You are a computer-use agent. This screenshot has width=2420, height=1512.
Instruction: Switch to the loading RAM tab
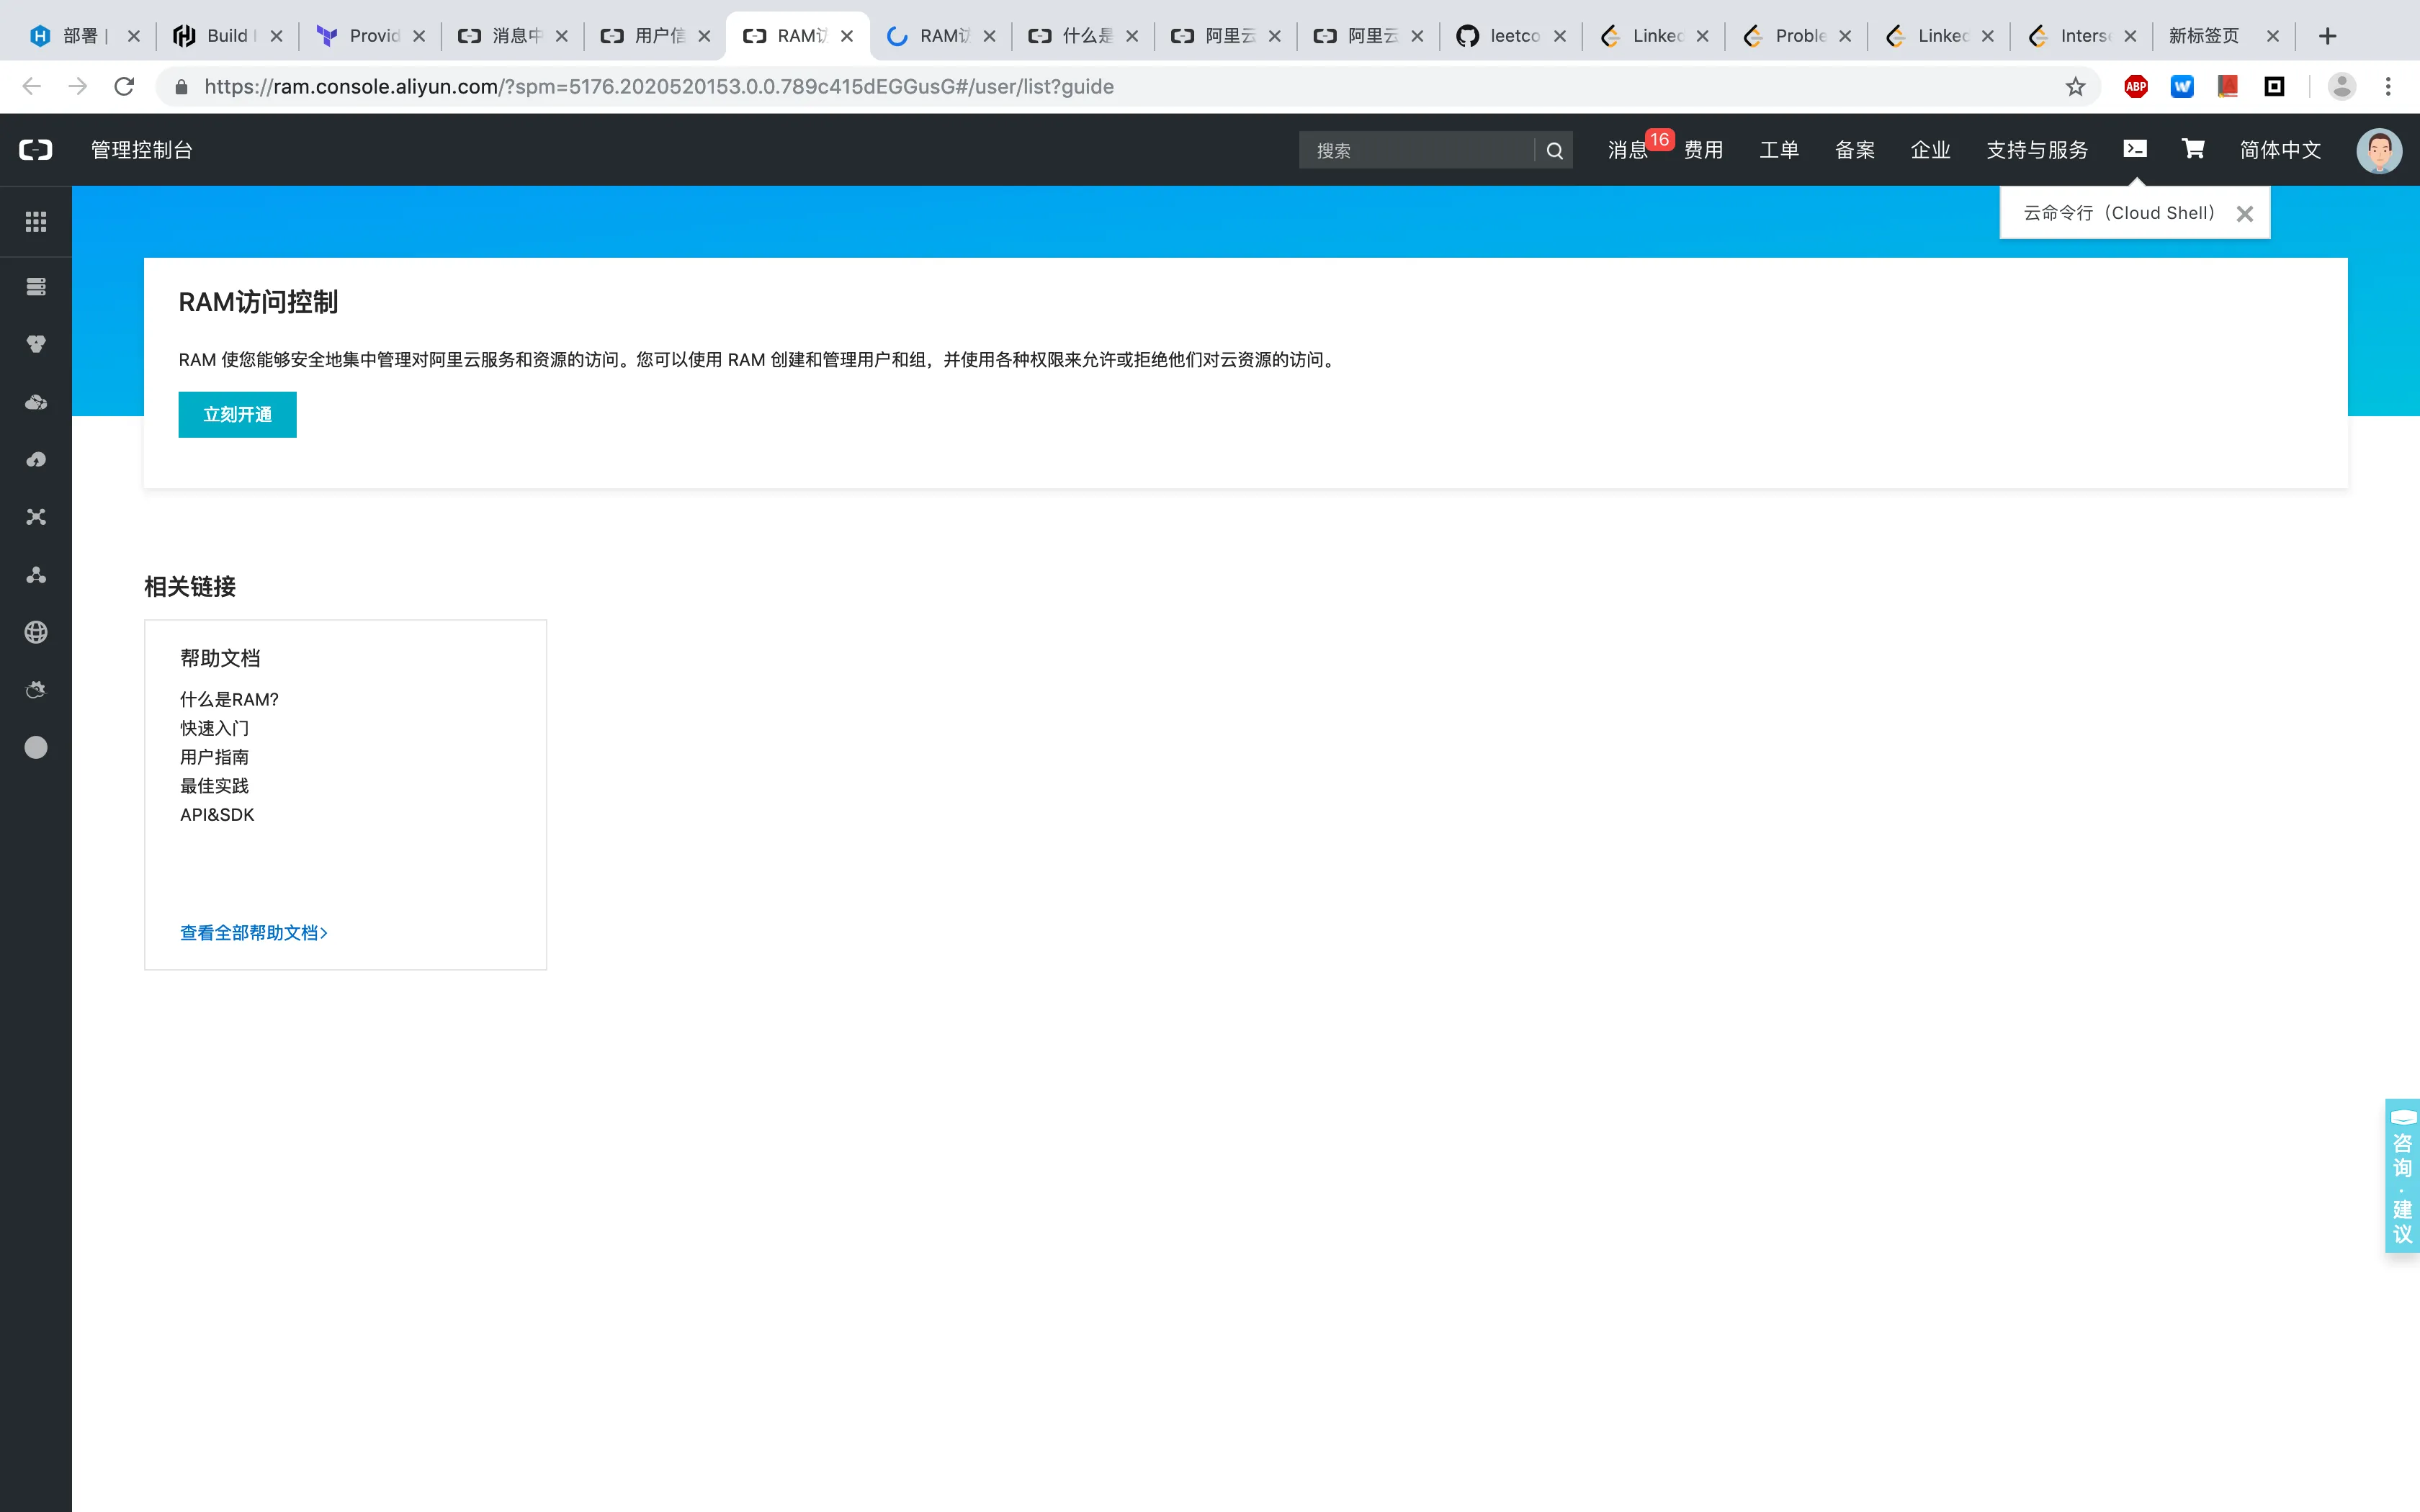(940, 36)
